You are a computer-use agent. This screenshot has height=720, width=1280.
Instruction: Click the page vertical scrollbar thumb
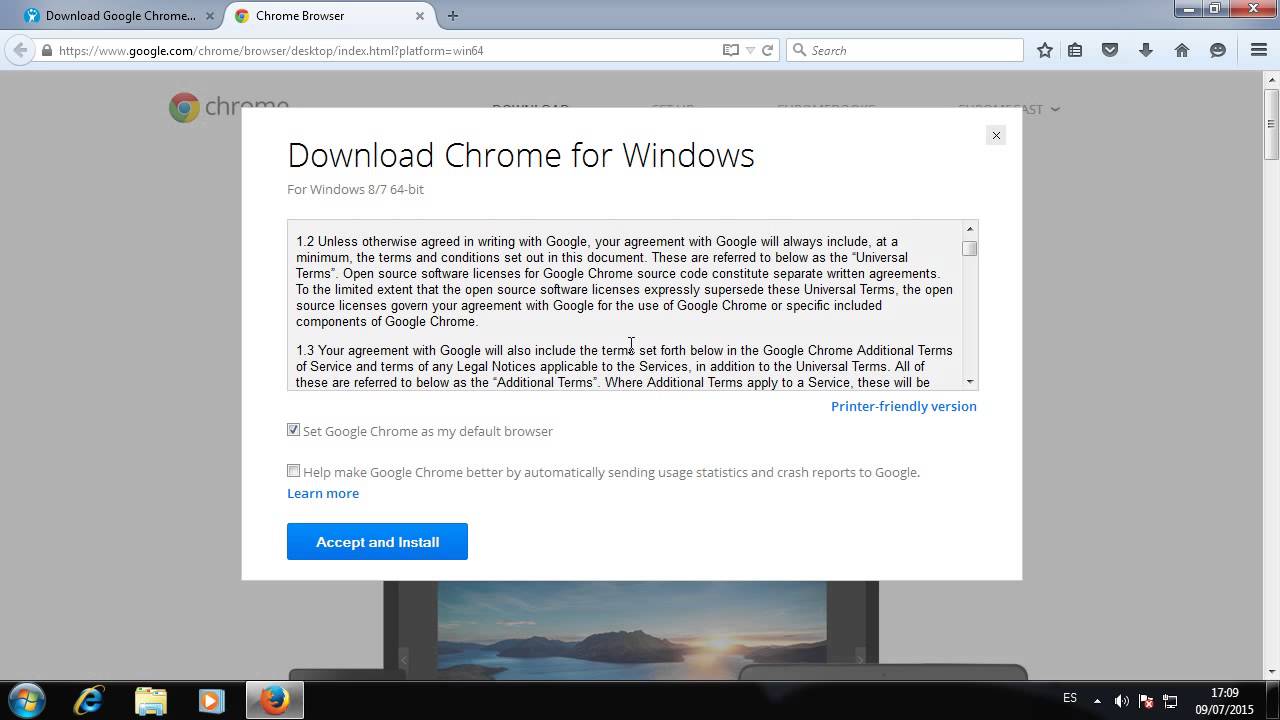[1271, 124]
